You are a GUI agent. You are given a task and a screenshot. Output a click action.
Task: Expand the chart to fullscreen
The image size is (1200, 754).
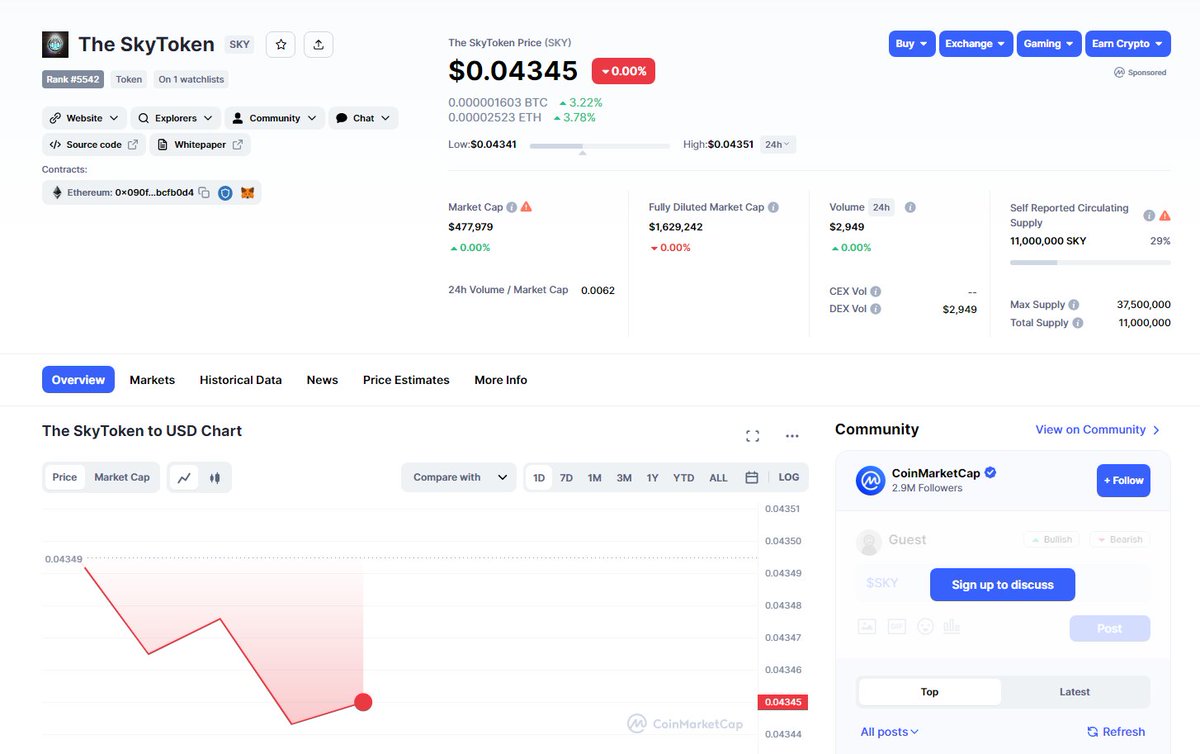click(752, 435)
